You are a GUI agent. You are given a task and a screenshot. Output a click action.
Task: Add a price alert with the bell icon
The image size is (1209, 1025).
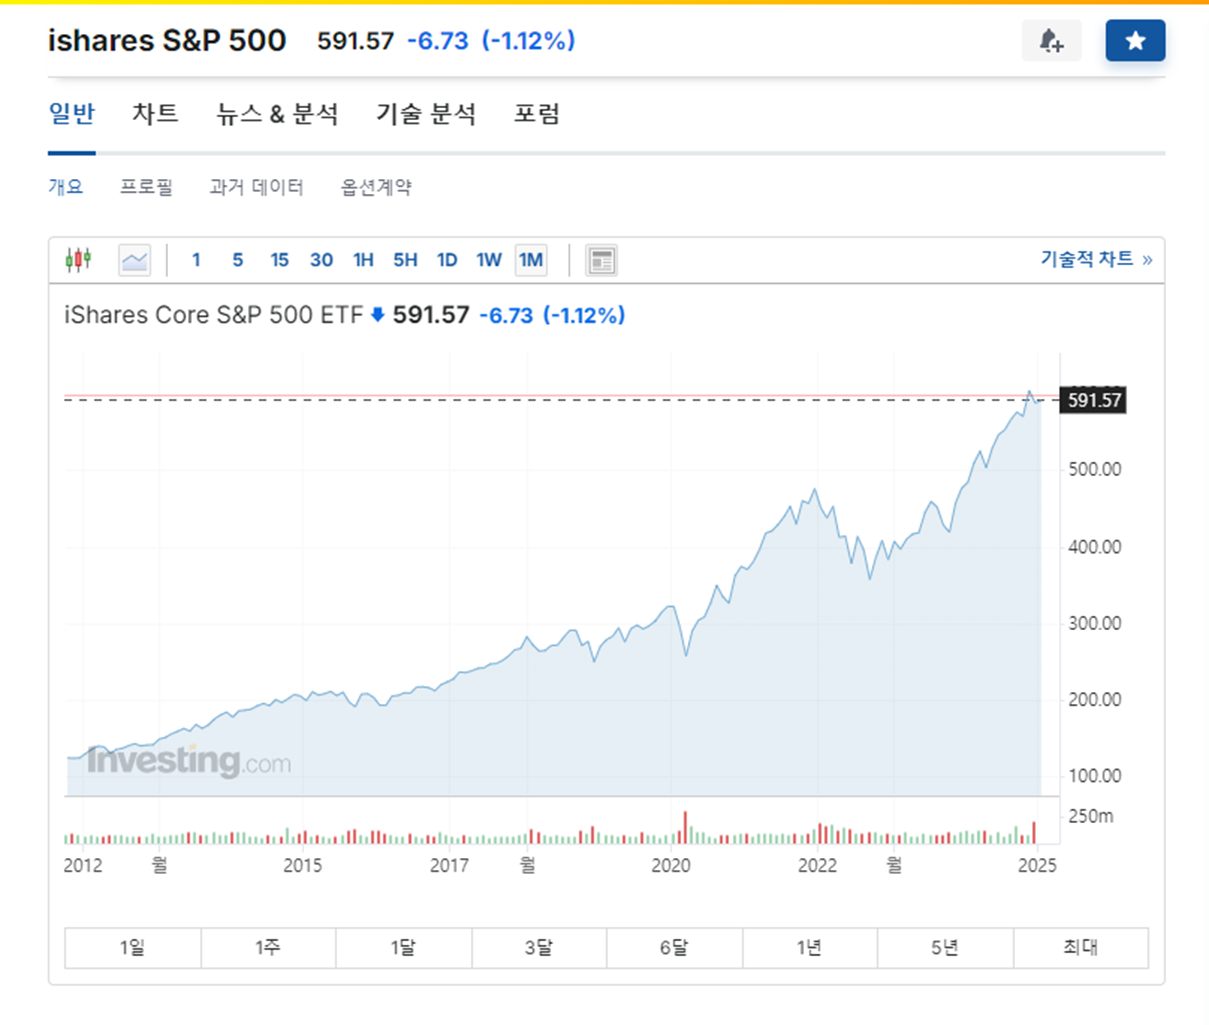pos(1051,41)
